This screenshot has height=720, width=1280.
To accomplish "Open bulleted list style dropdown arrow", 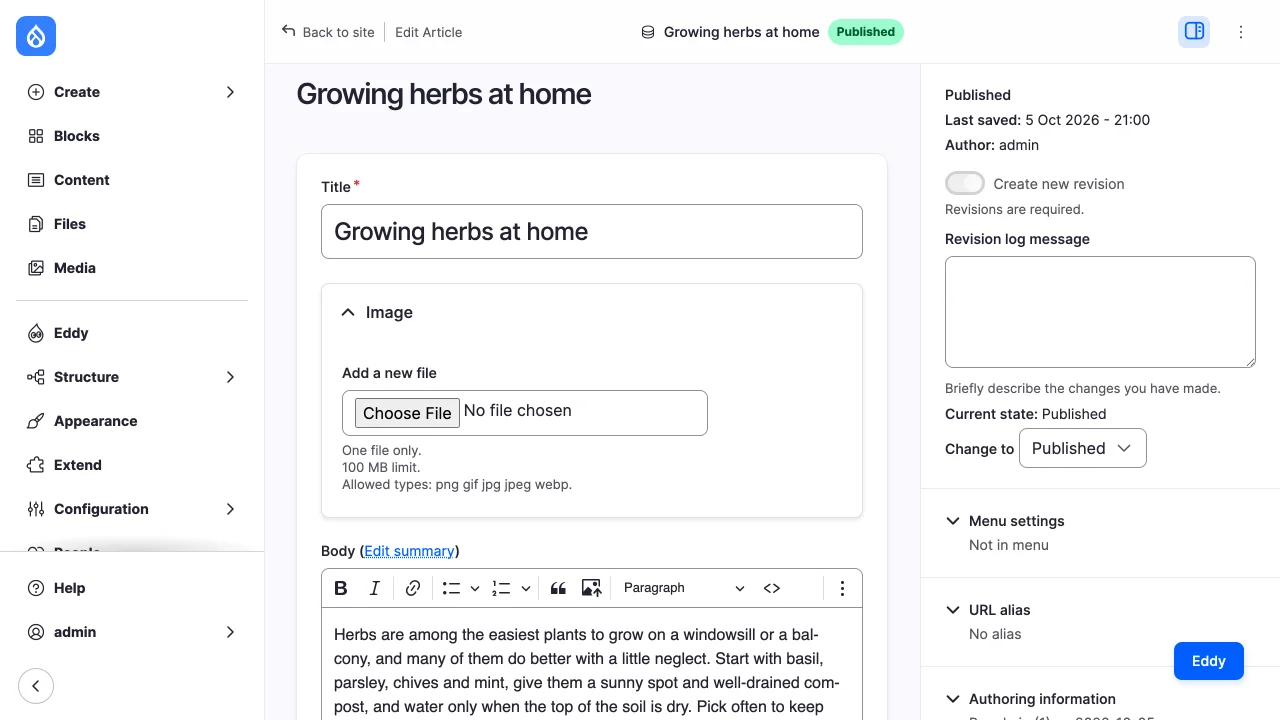I will pyautogui.click(x=475, y=588).
